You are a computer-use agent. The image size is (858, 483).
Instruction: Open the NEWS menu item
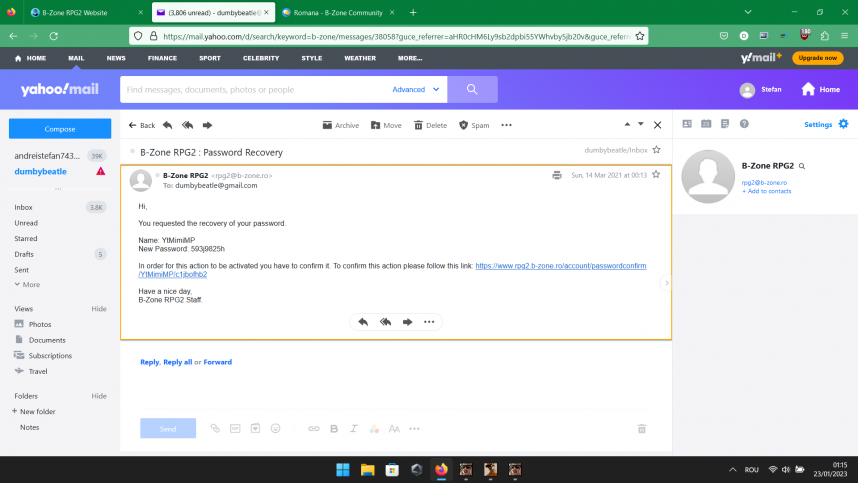point(116,58)
